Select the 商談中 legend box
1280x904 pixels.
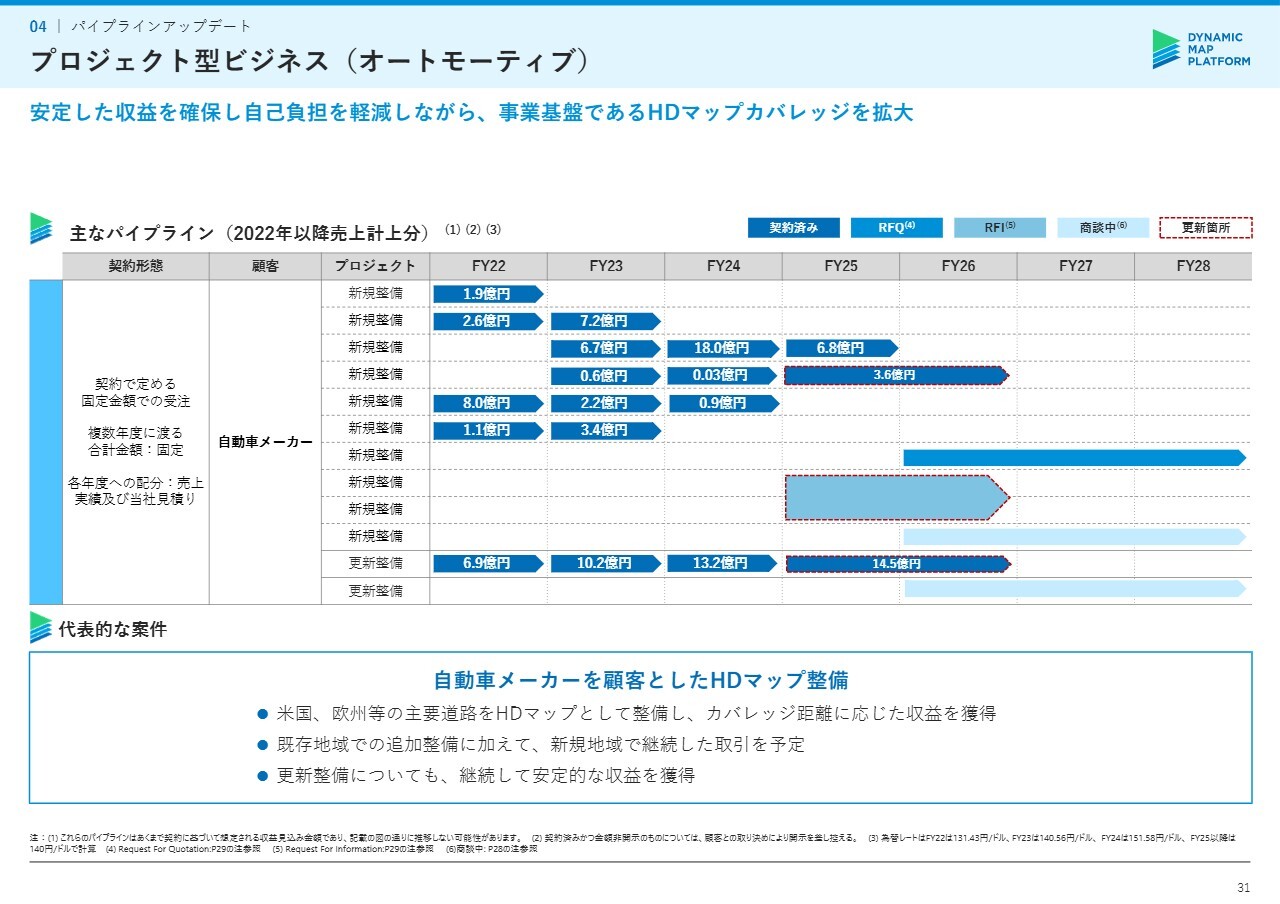[1103, 228]
